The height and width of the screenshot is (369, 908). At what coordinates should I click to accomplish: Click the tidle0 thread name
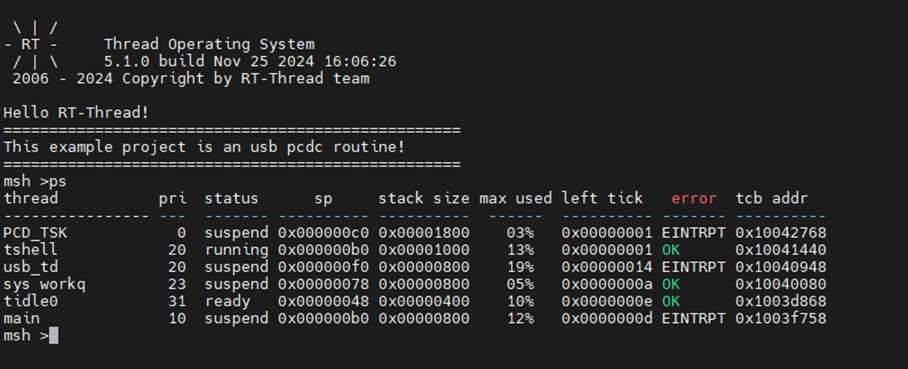[x=31, y=302]
